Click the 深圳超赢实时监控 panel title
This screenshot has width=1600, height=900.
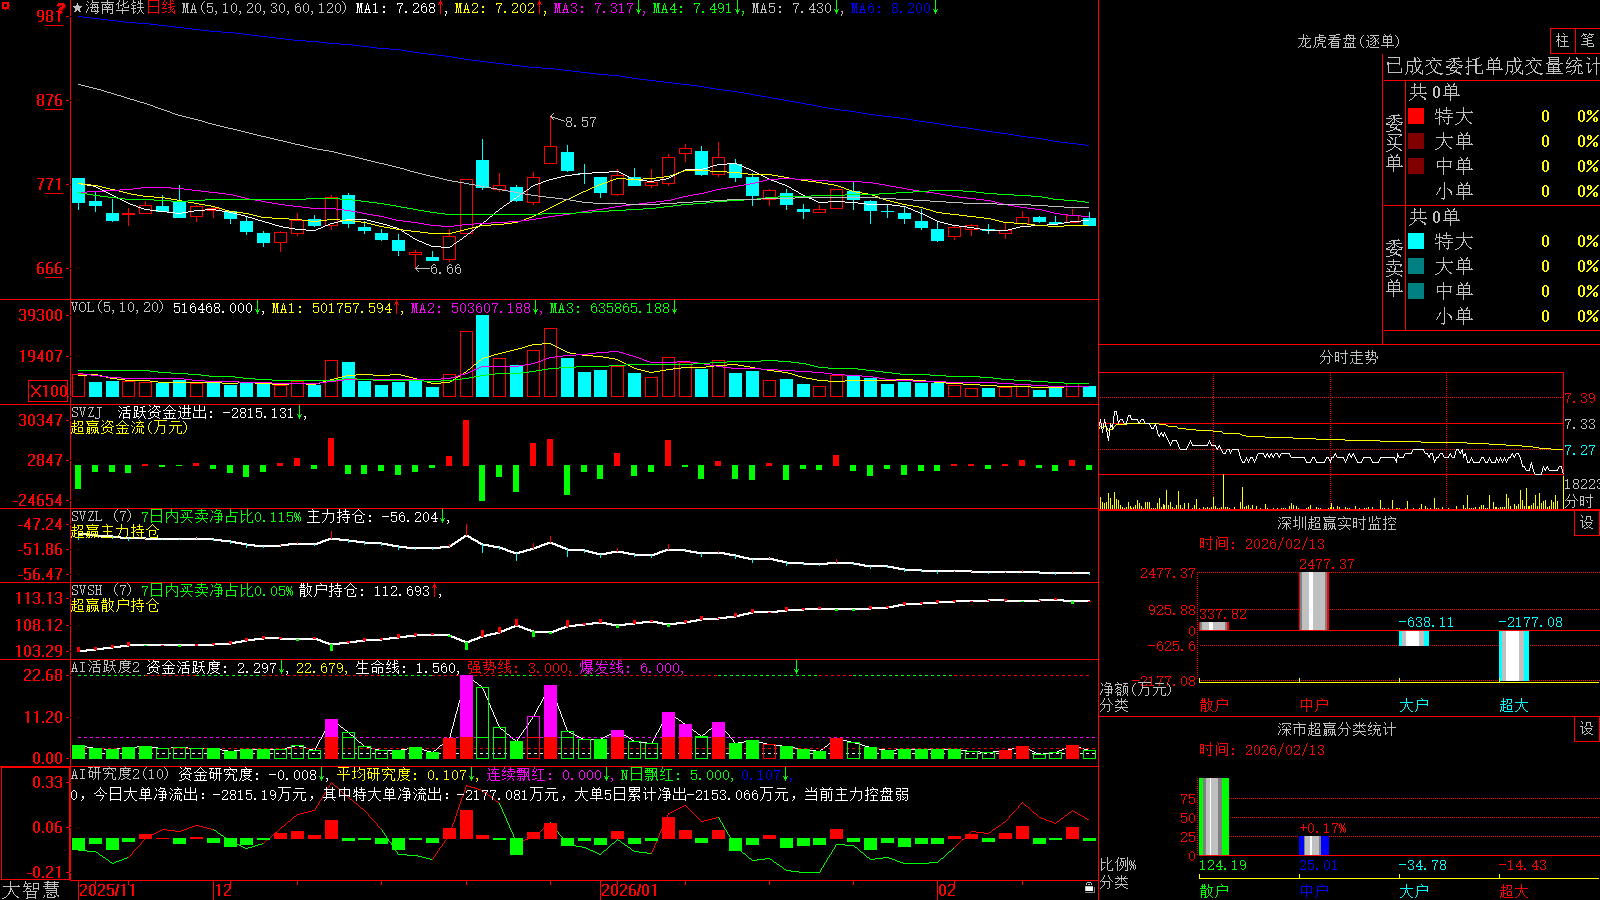pyautogui.click(x=1336, y=523)
